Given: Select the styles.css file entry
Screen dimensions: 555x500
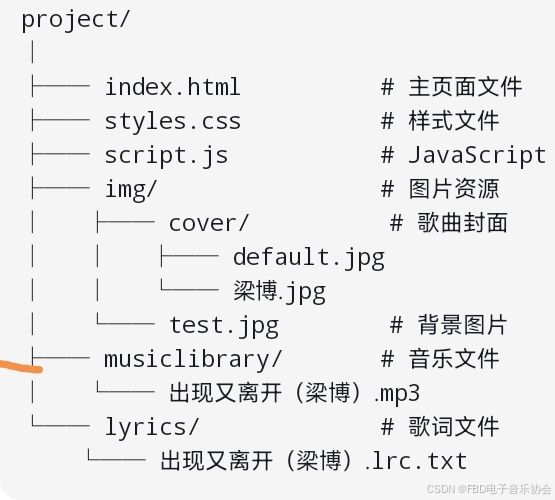Looking at the screenshot, I should point(172,121).
